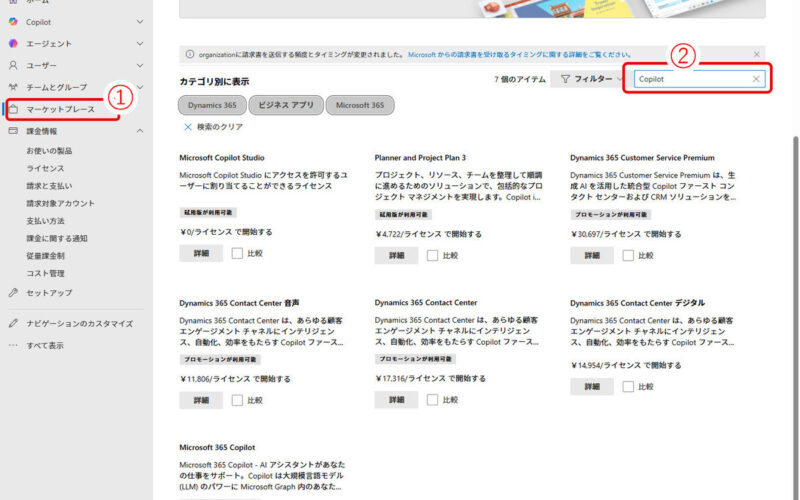Click the ユーザー person icon
800x500 pixels.
point(13,65)
